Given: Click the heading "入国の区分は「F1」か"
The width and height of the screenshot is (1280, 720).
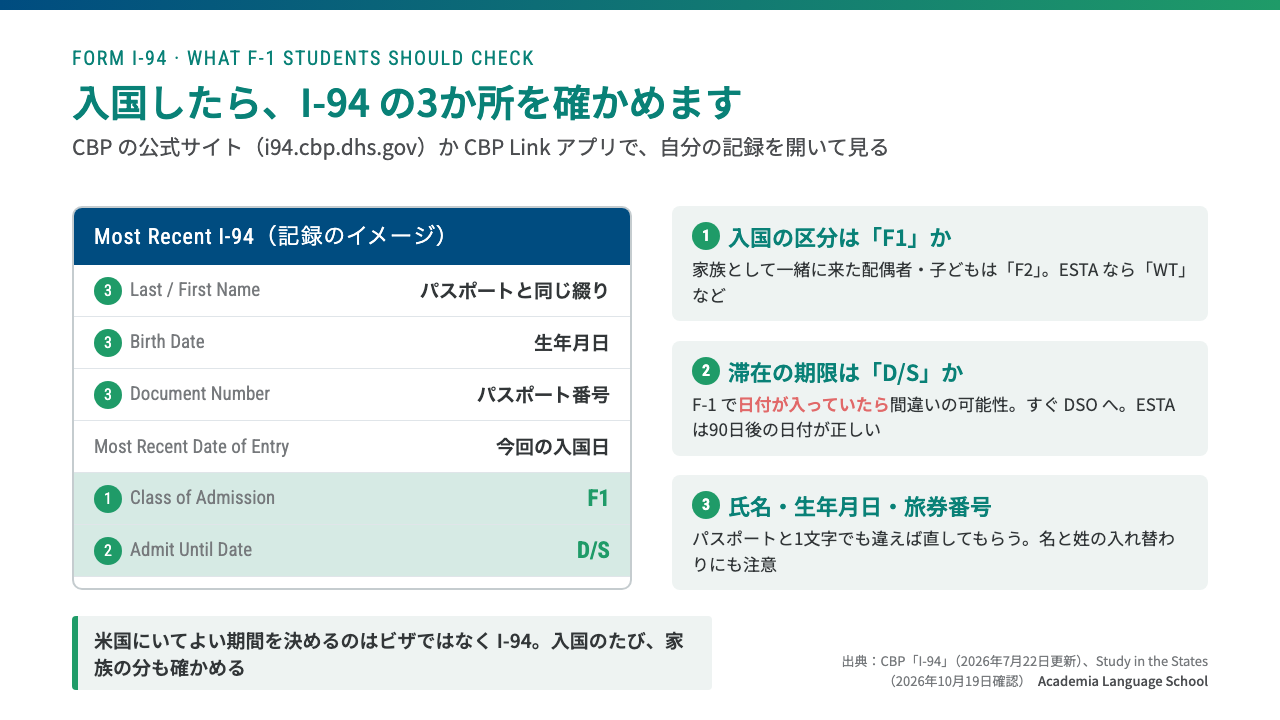Looking at the screenshot, I should [840, 237].
